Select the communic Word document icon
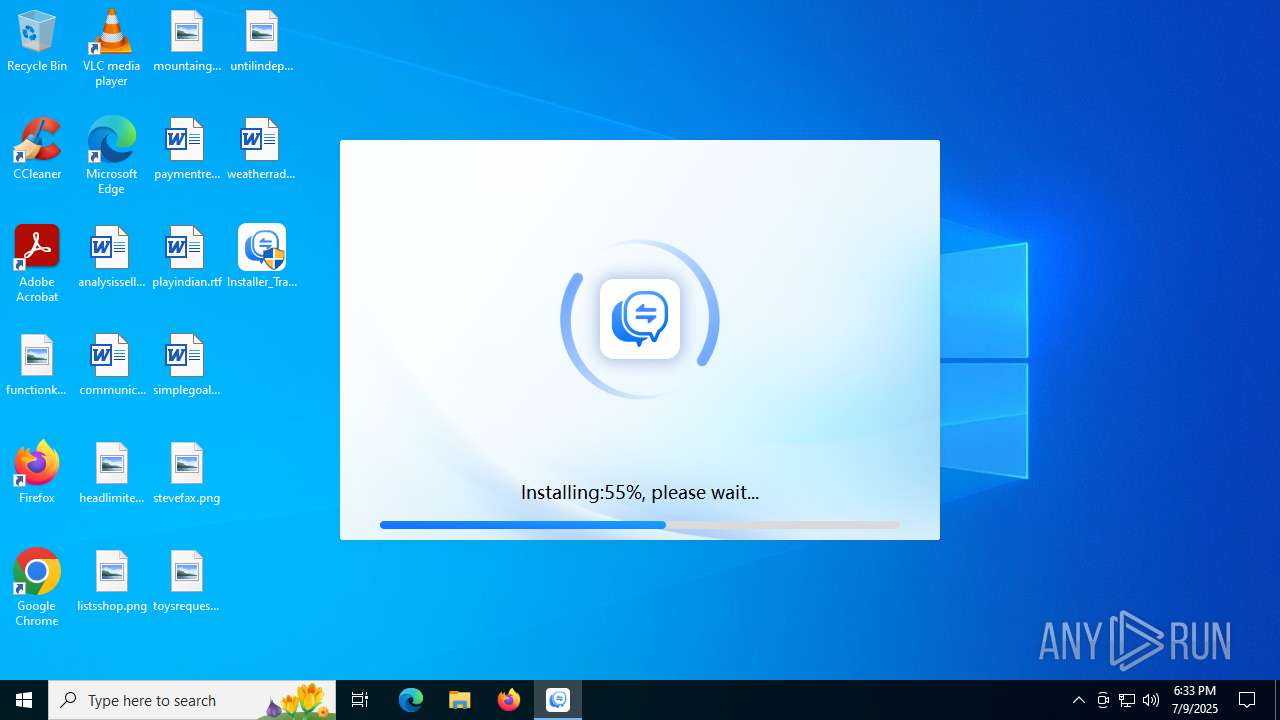The width and height of the screenshot is (1280, 720). click(111, 366)
